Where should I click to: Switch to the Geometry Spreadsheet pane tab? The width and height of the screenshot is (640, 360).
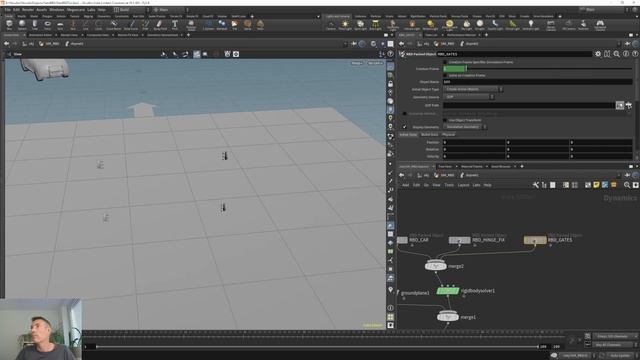162,35
